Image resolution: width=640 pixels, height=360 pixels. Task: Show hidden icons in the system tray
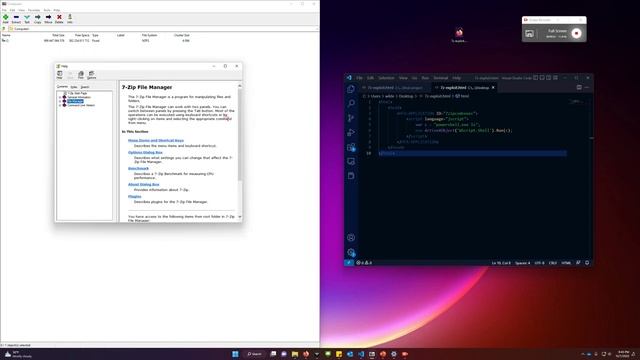pos(583,354)
